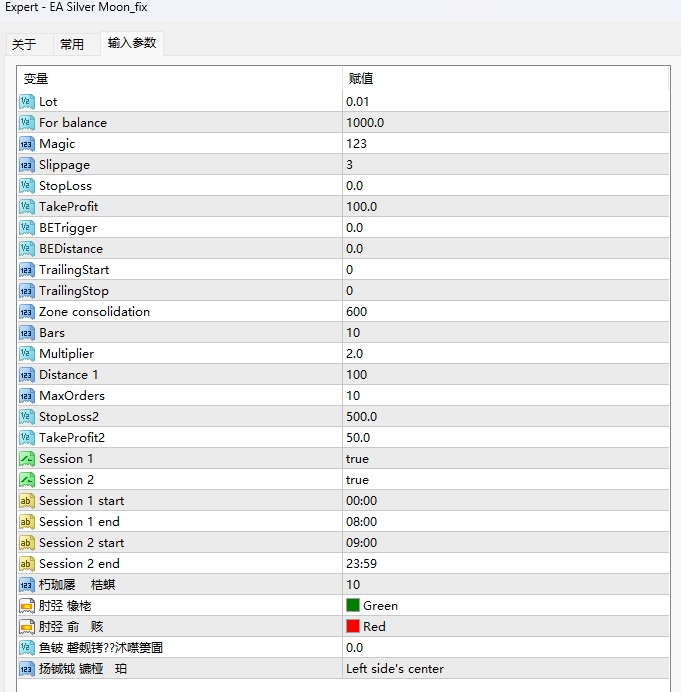This screenshot has width=681, height=692.
Task: Click the color-type icon in Green row
Action: (x=26, y=606)
